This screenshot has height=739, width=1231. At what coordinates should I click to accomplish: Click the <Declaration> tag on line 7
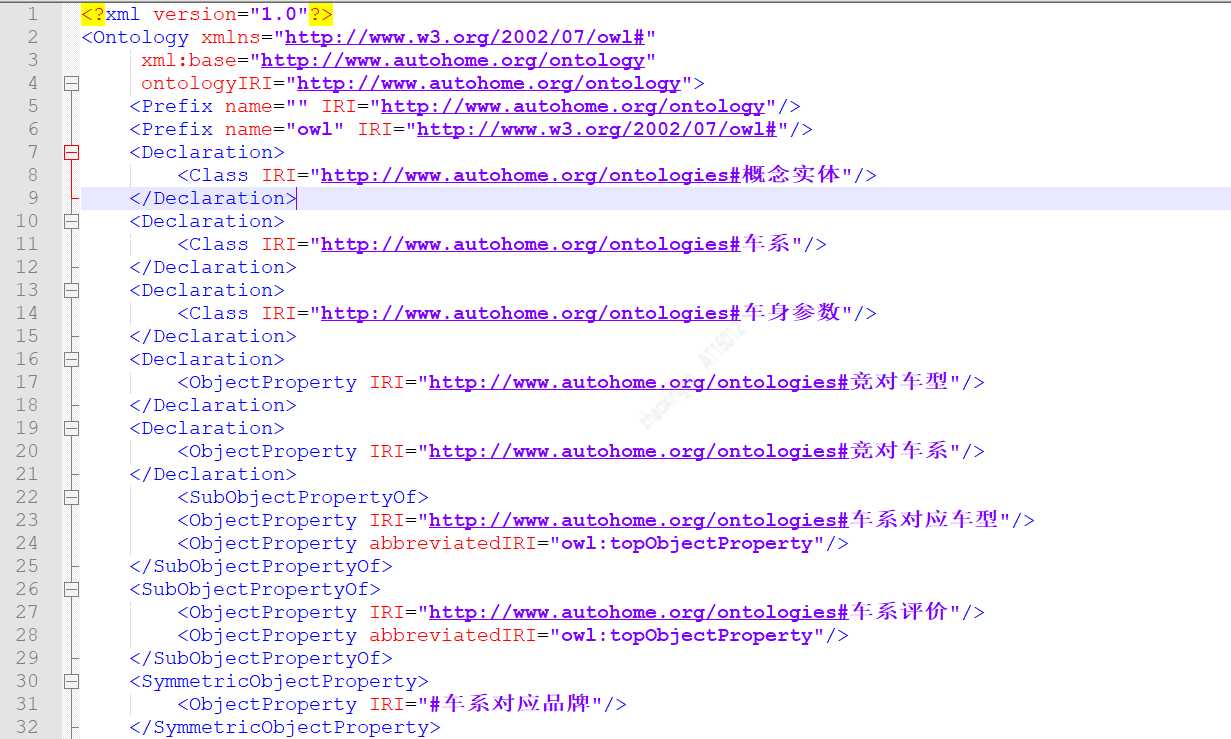(207, 153)
